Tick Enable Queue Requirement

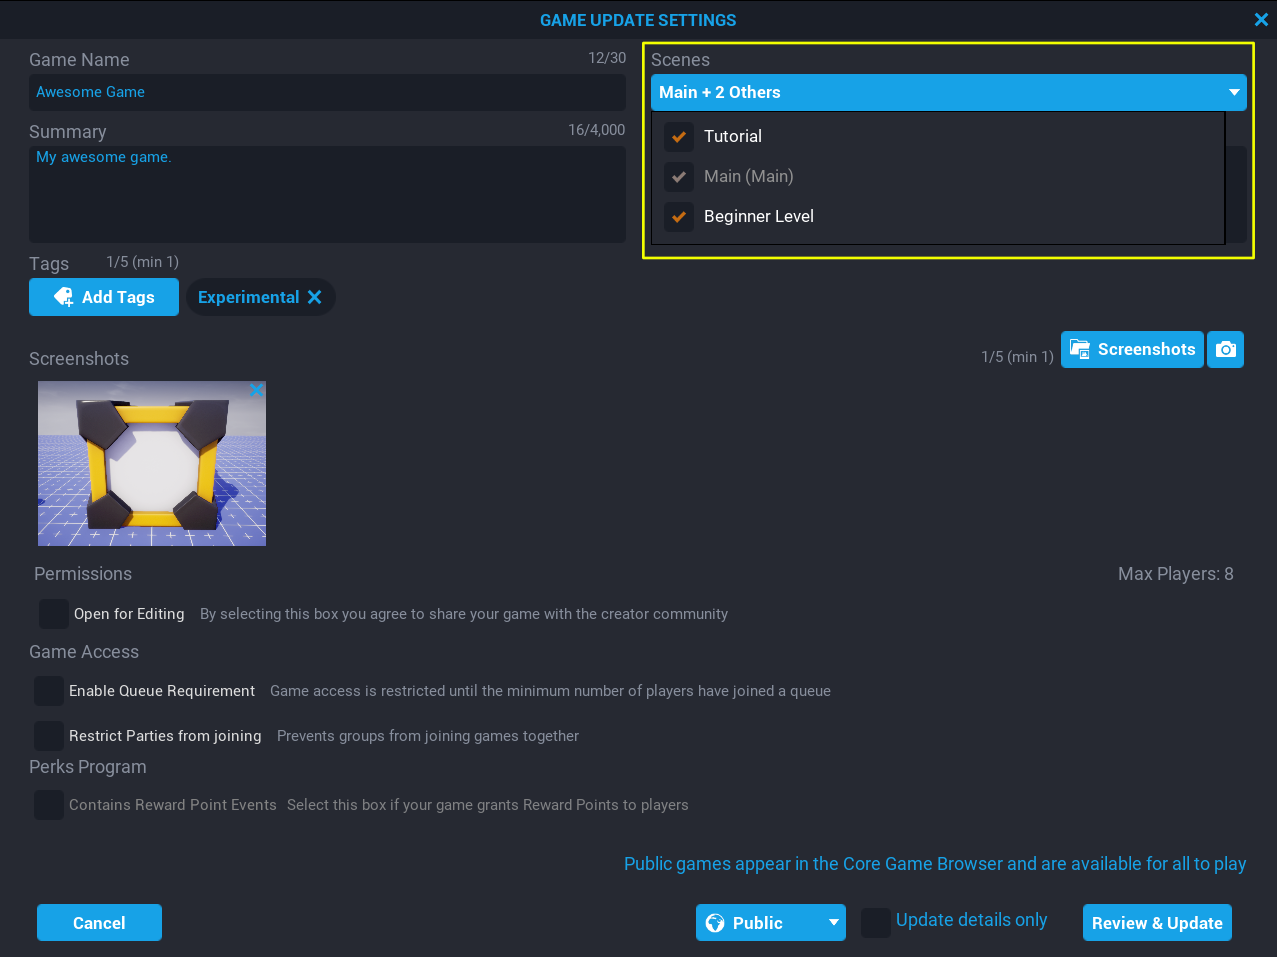[49, 691]
